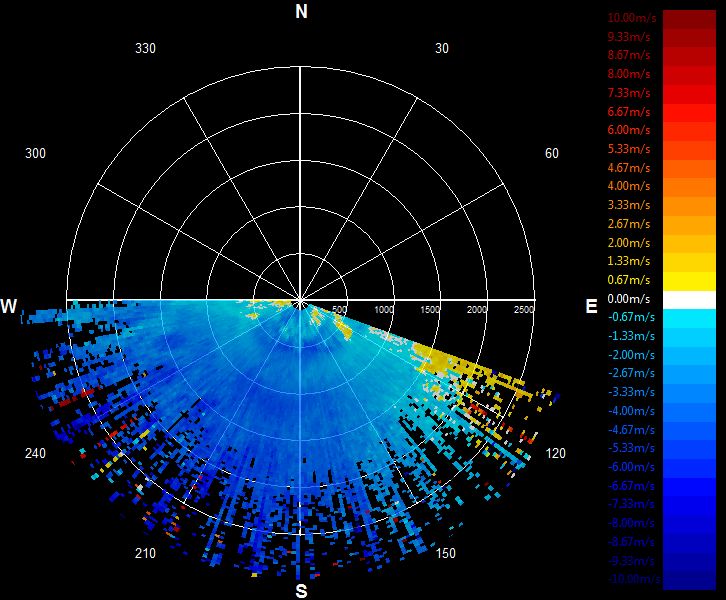Click the 8.00m/s legend label
The height and width of the screenshot is (600, 726).
point(629,74)
